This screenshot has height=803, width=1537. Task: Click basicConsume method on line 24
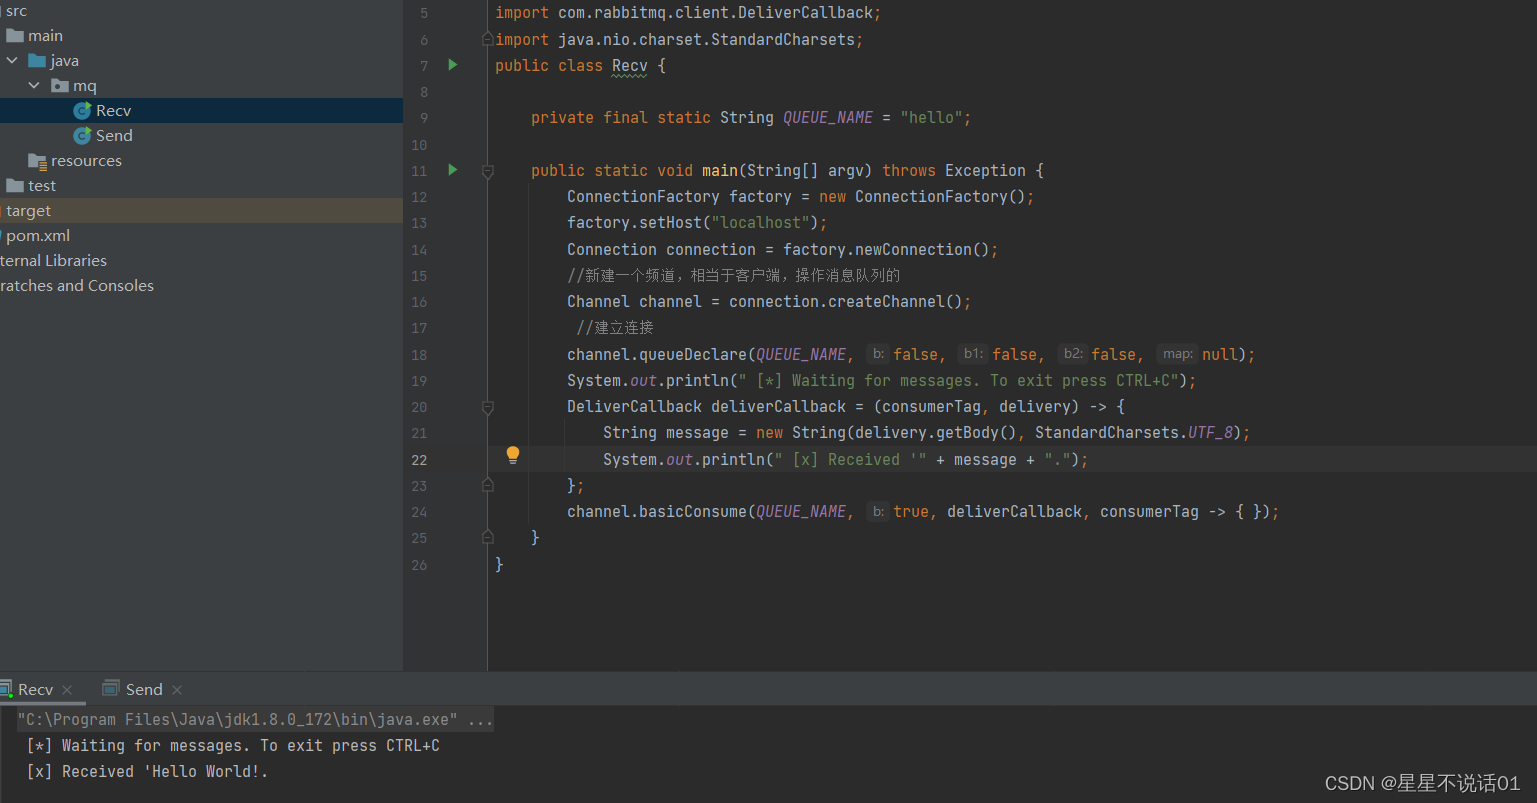coord(693,512)
